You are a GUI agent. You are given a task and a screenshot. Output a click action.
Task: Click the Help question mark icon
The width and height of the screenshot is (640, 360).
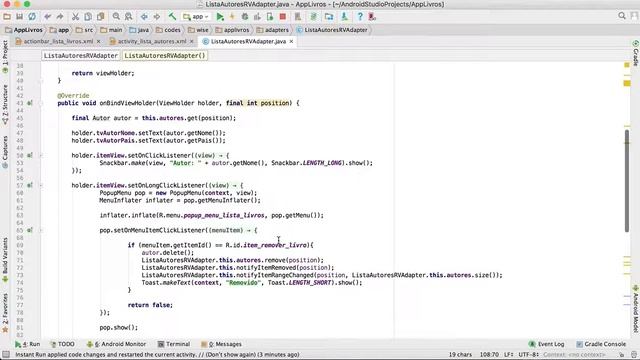coord(360,17)
